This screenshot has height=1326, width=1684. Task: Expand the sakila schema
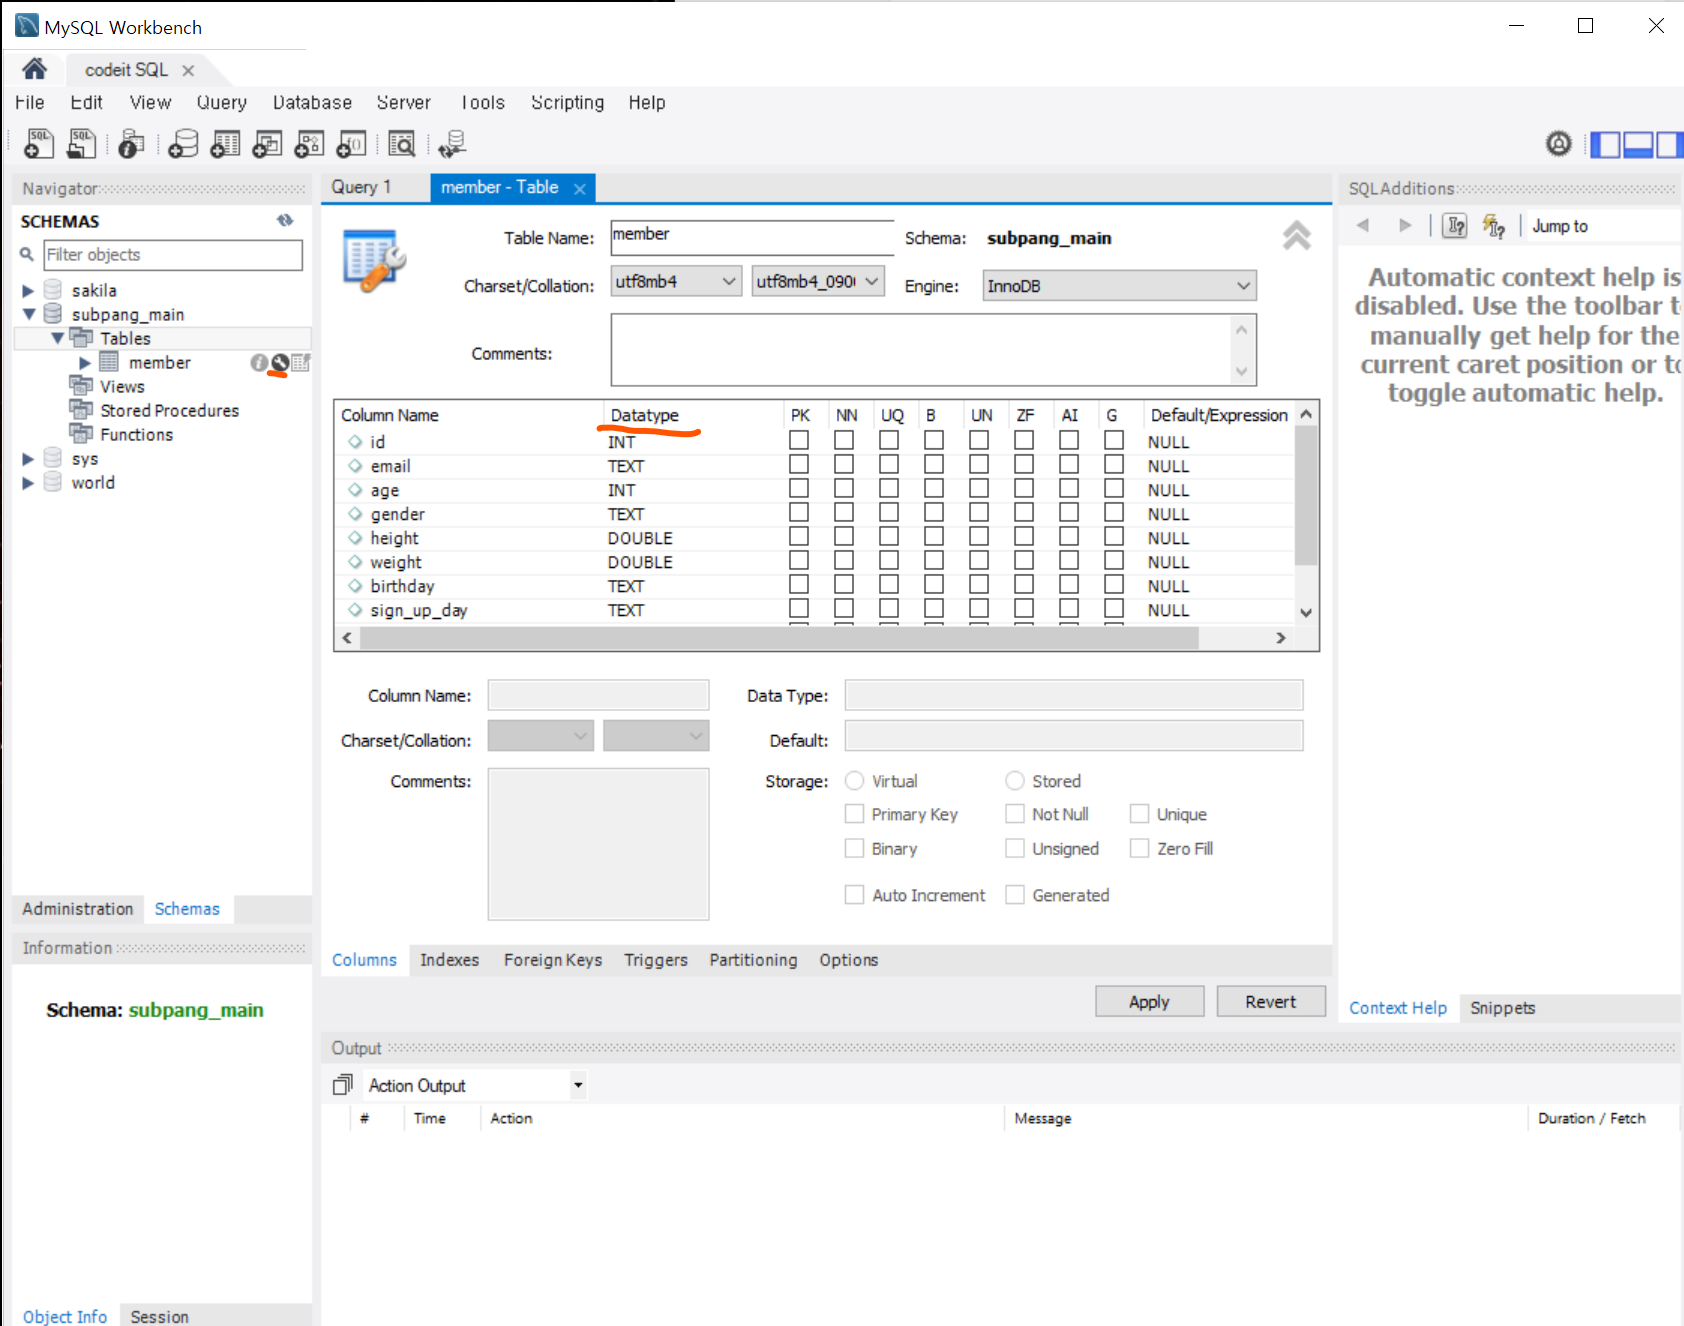coord(28,291)
